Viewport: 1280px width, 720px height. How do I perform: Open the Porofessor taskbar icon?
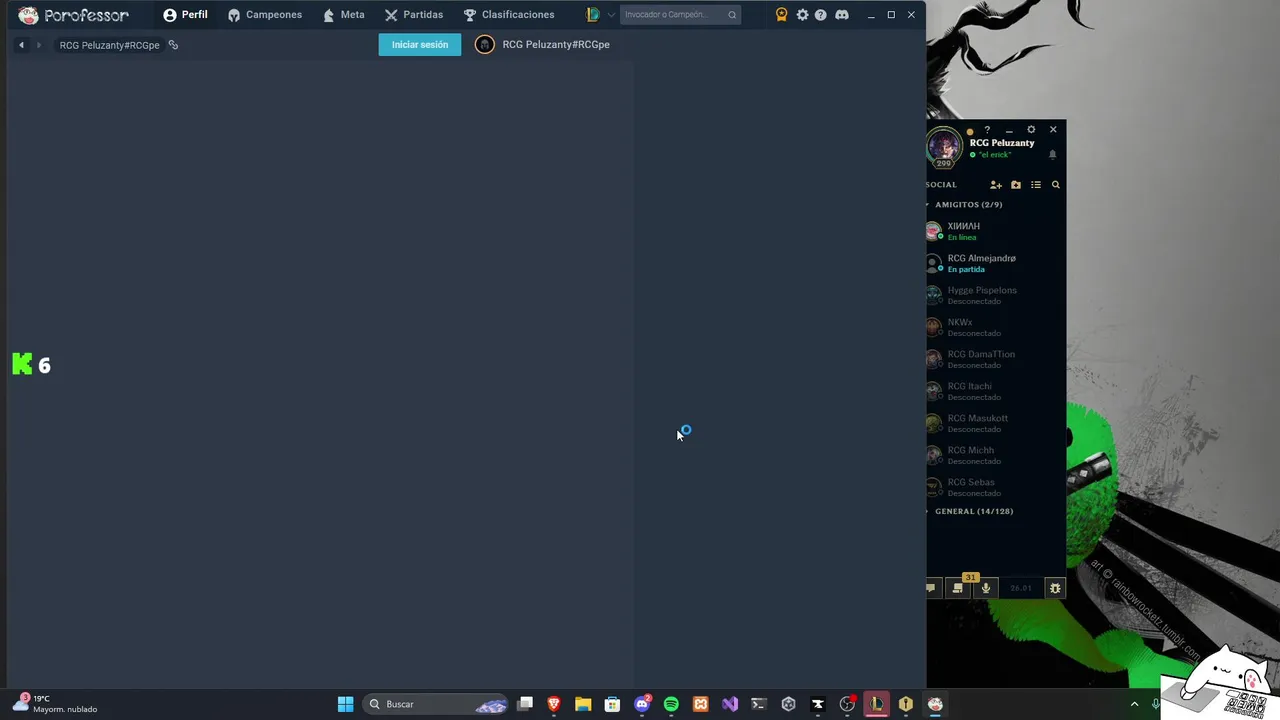point(935,704)
